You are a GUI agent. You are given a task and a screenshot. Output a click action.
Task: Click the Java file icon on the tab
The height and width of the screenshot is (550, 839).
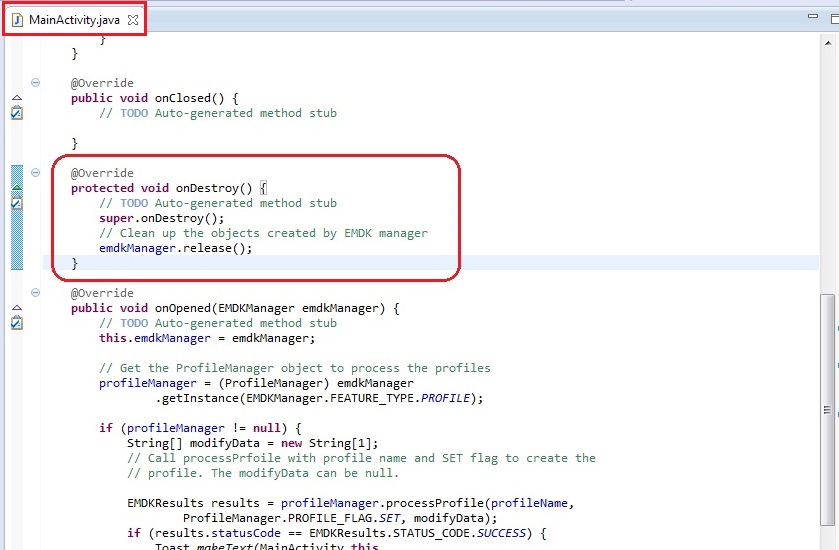click(x=17, y=20)
